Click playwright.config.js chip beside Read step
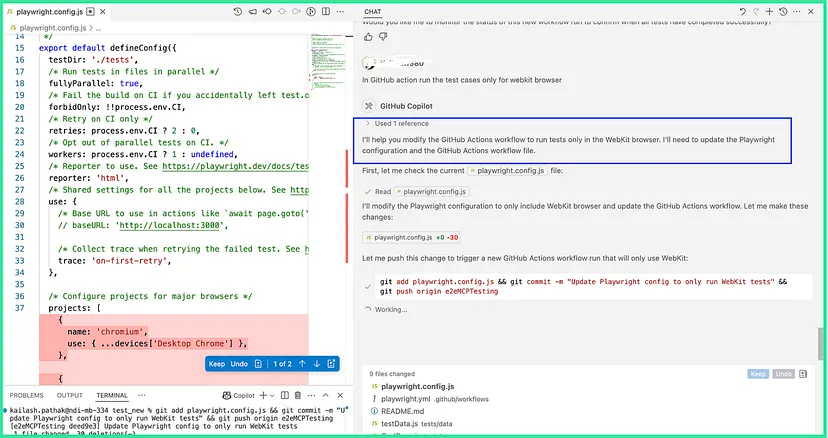 pos(432,192)
